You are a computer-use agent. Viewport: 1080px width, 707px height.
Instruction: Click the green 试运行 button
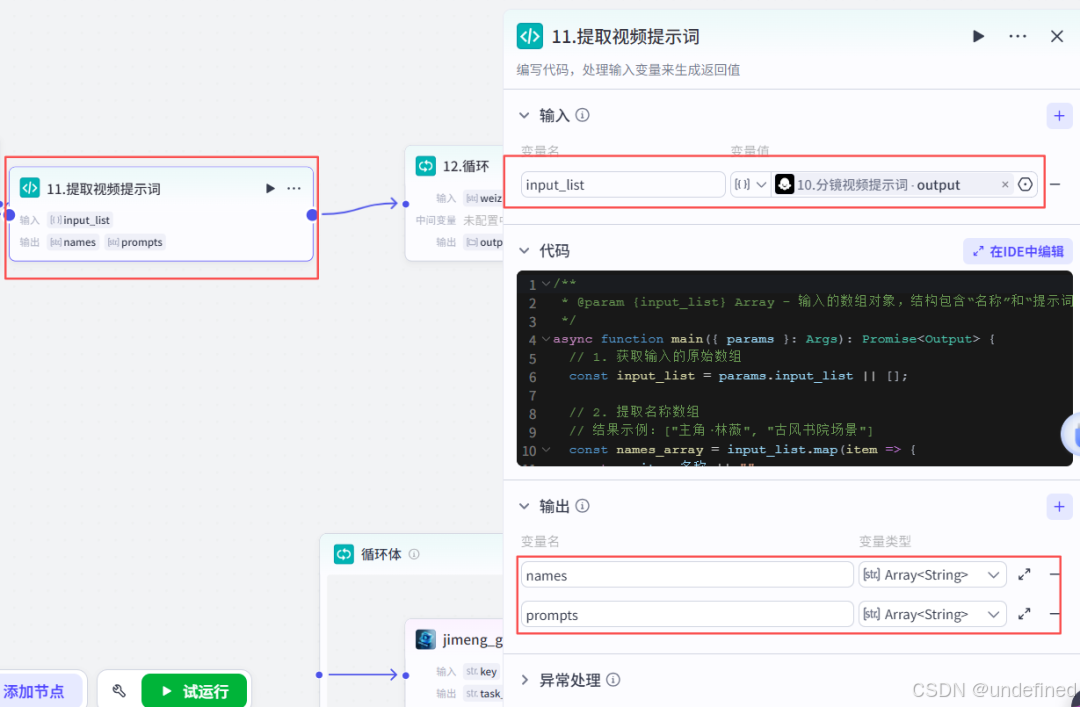coord(194,690)
